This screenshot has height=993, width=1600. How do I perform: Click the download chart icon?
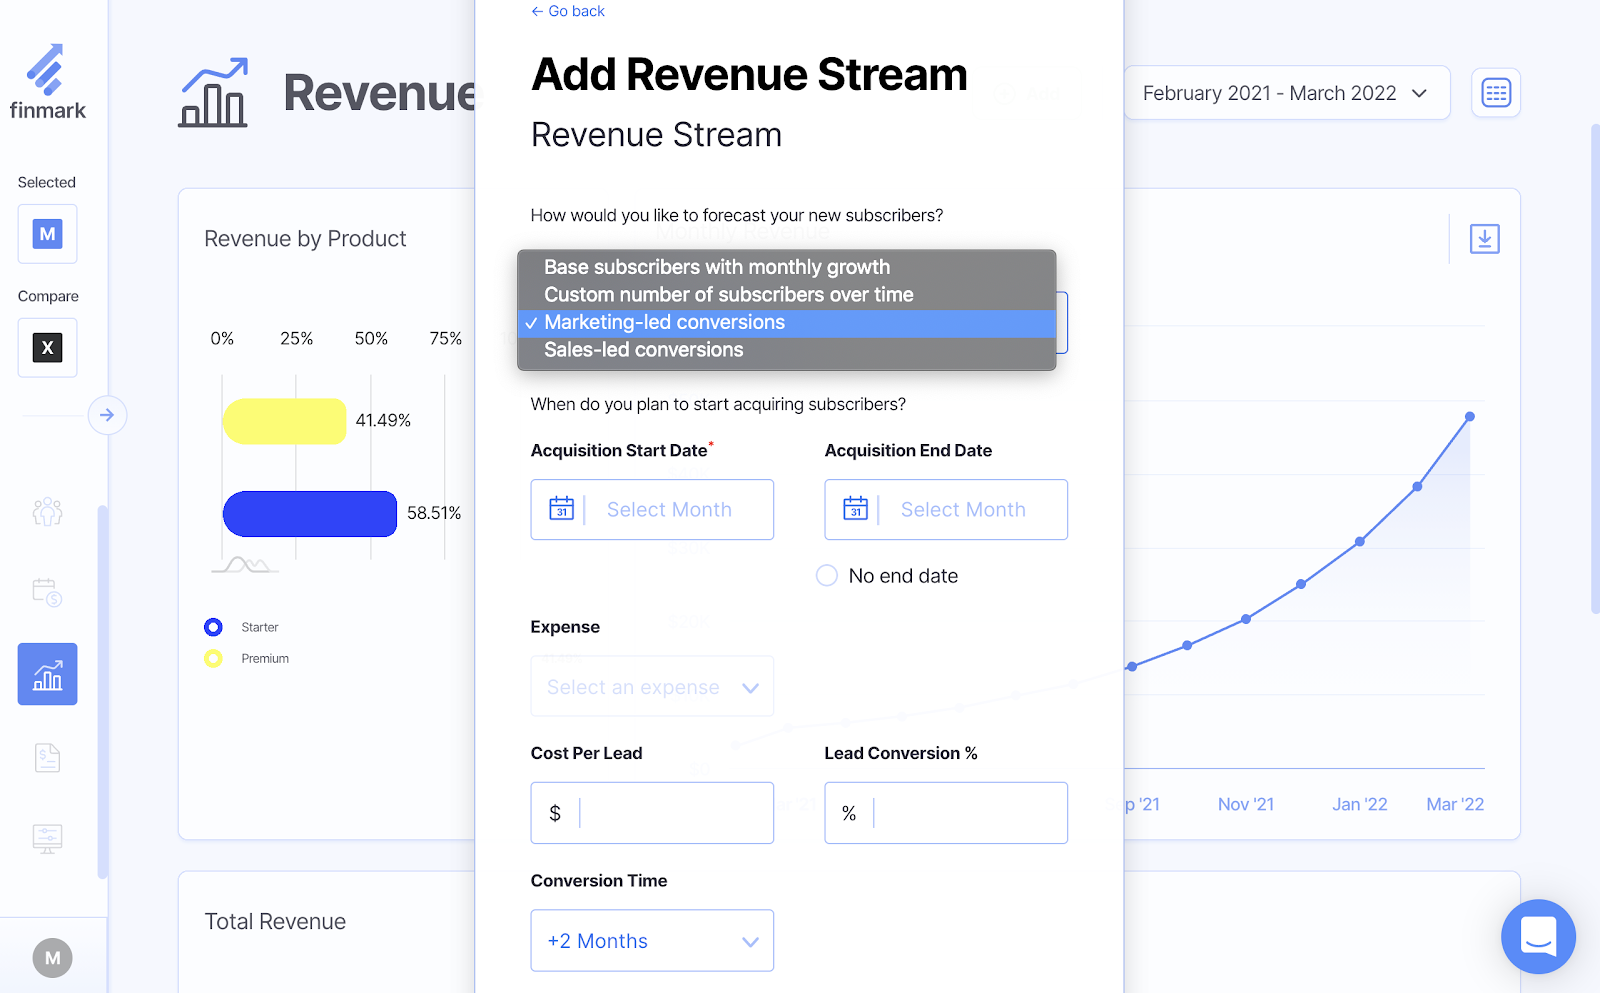pos(1484,239)
